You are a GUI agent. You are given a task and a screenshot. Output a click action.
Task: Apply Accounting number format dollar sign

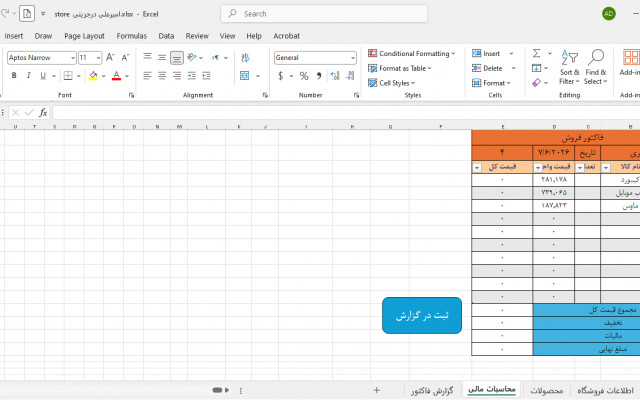pyautogui.click(x=280, y=76)
